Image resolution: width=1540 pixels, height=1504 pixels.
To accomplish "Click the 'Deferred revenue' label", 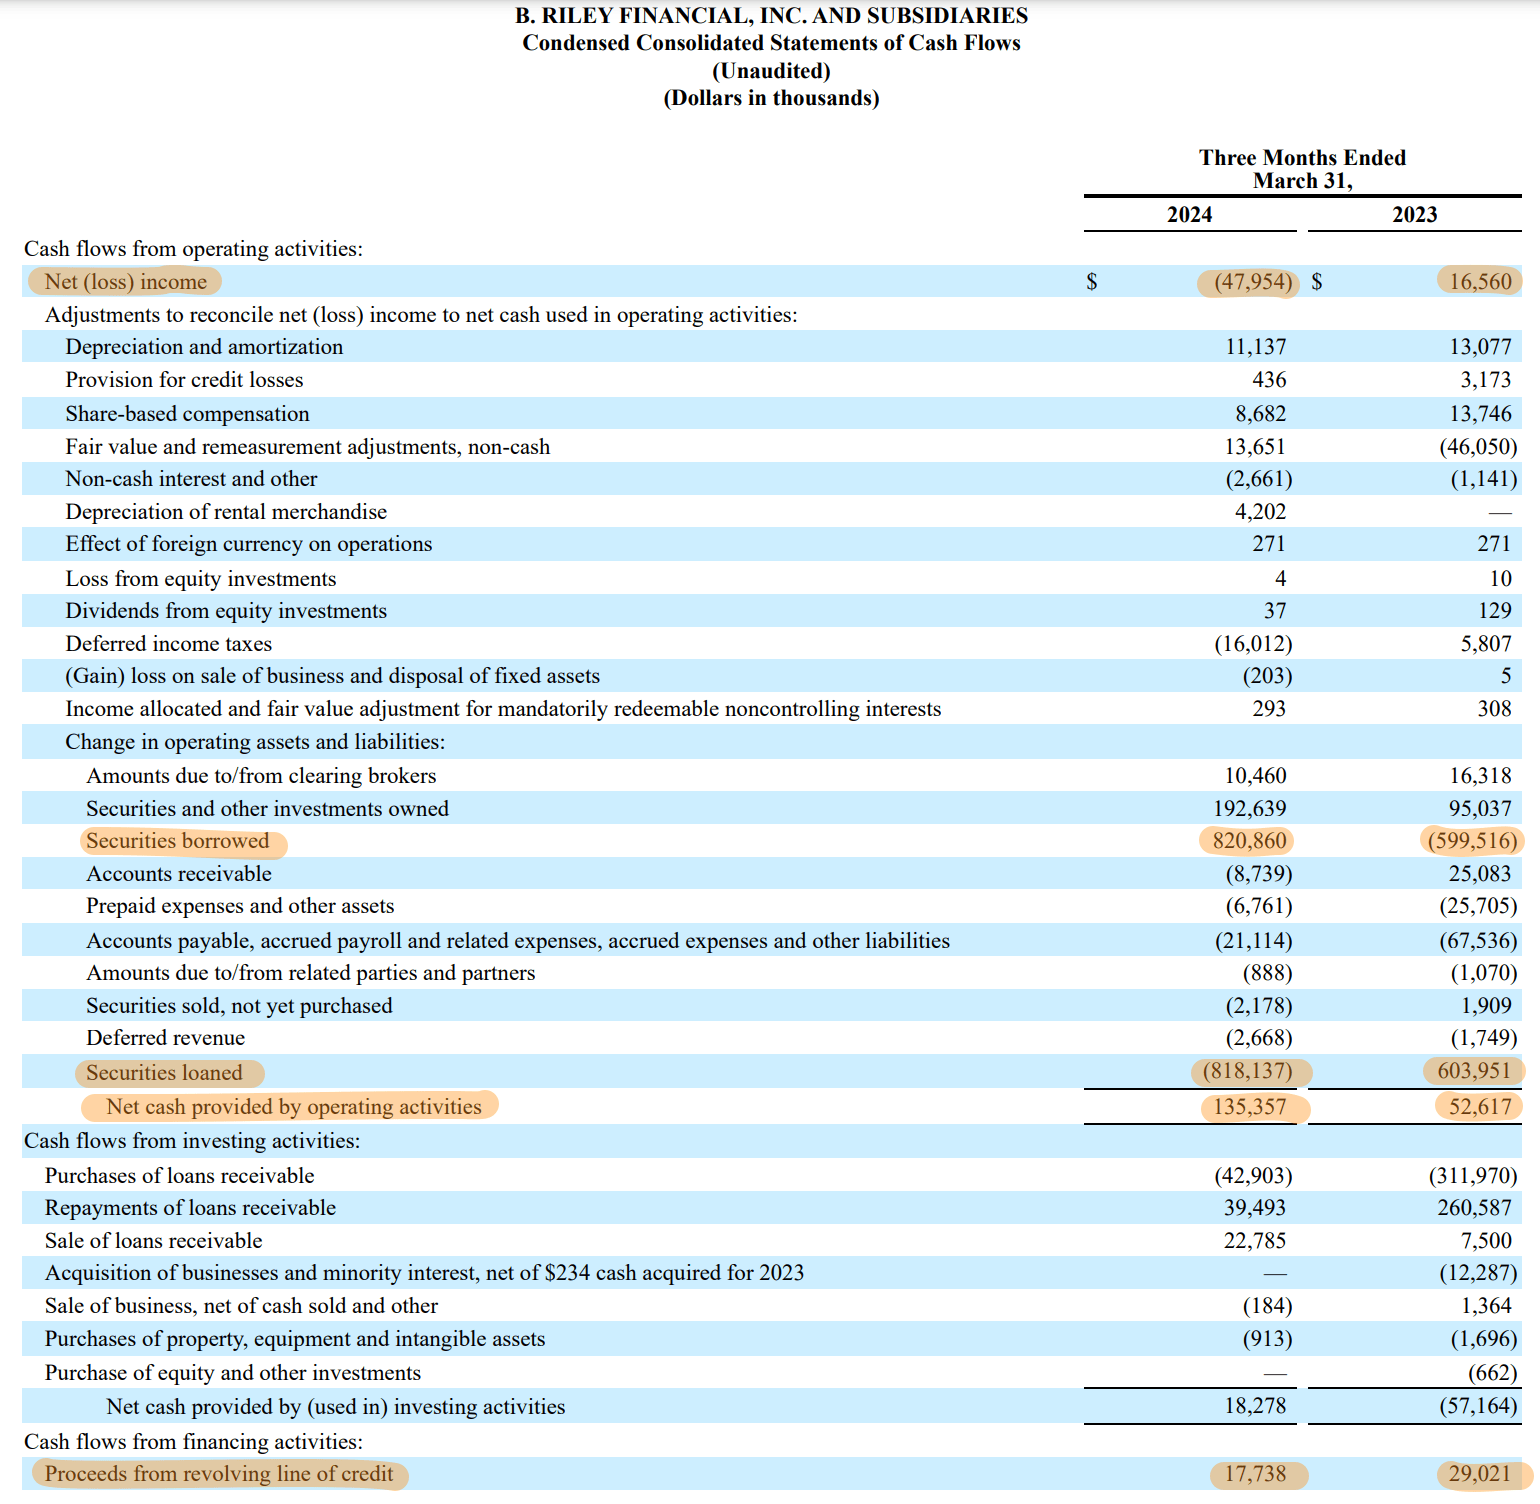I will 166,1038.
